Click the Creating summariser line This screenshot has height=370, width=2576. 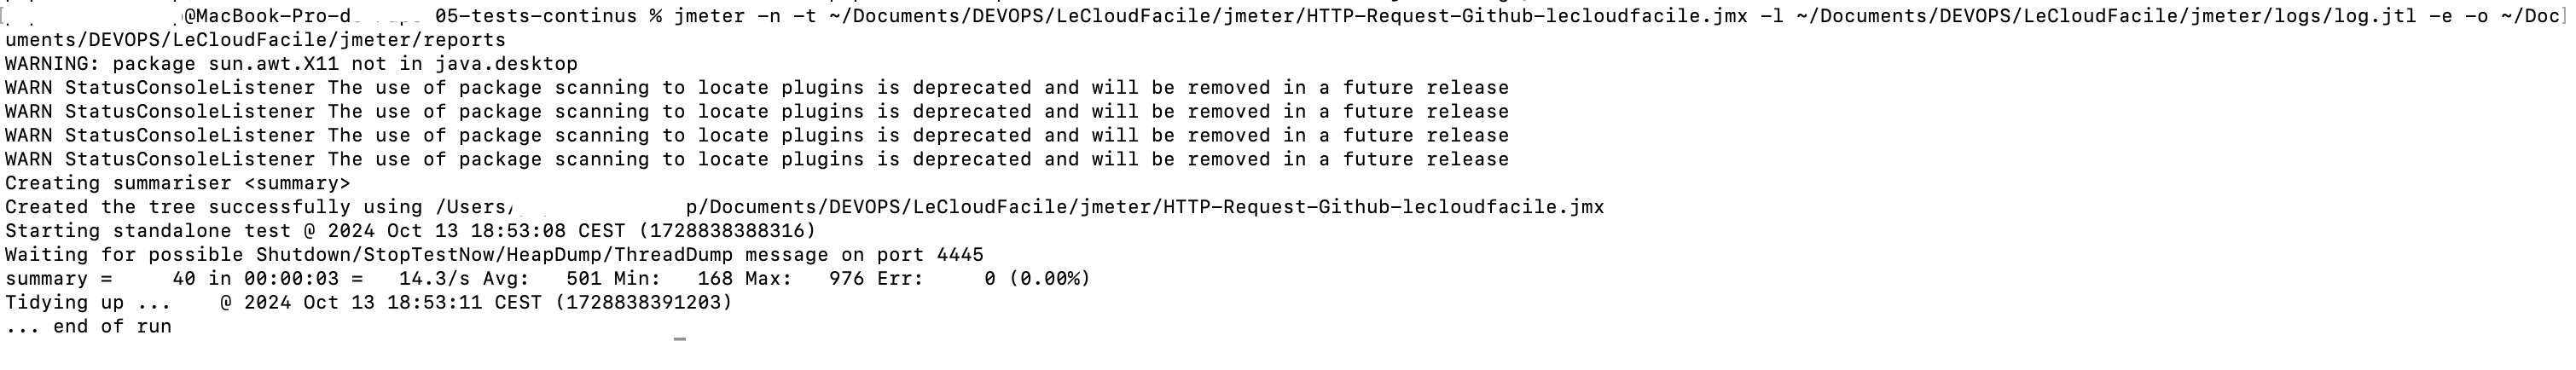click(177, 184)
